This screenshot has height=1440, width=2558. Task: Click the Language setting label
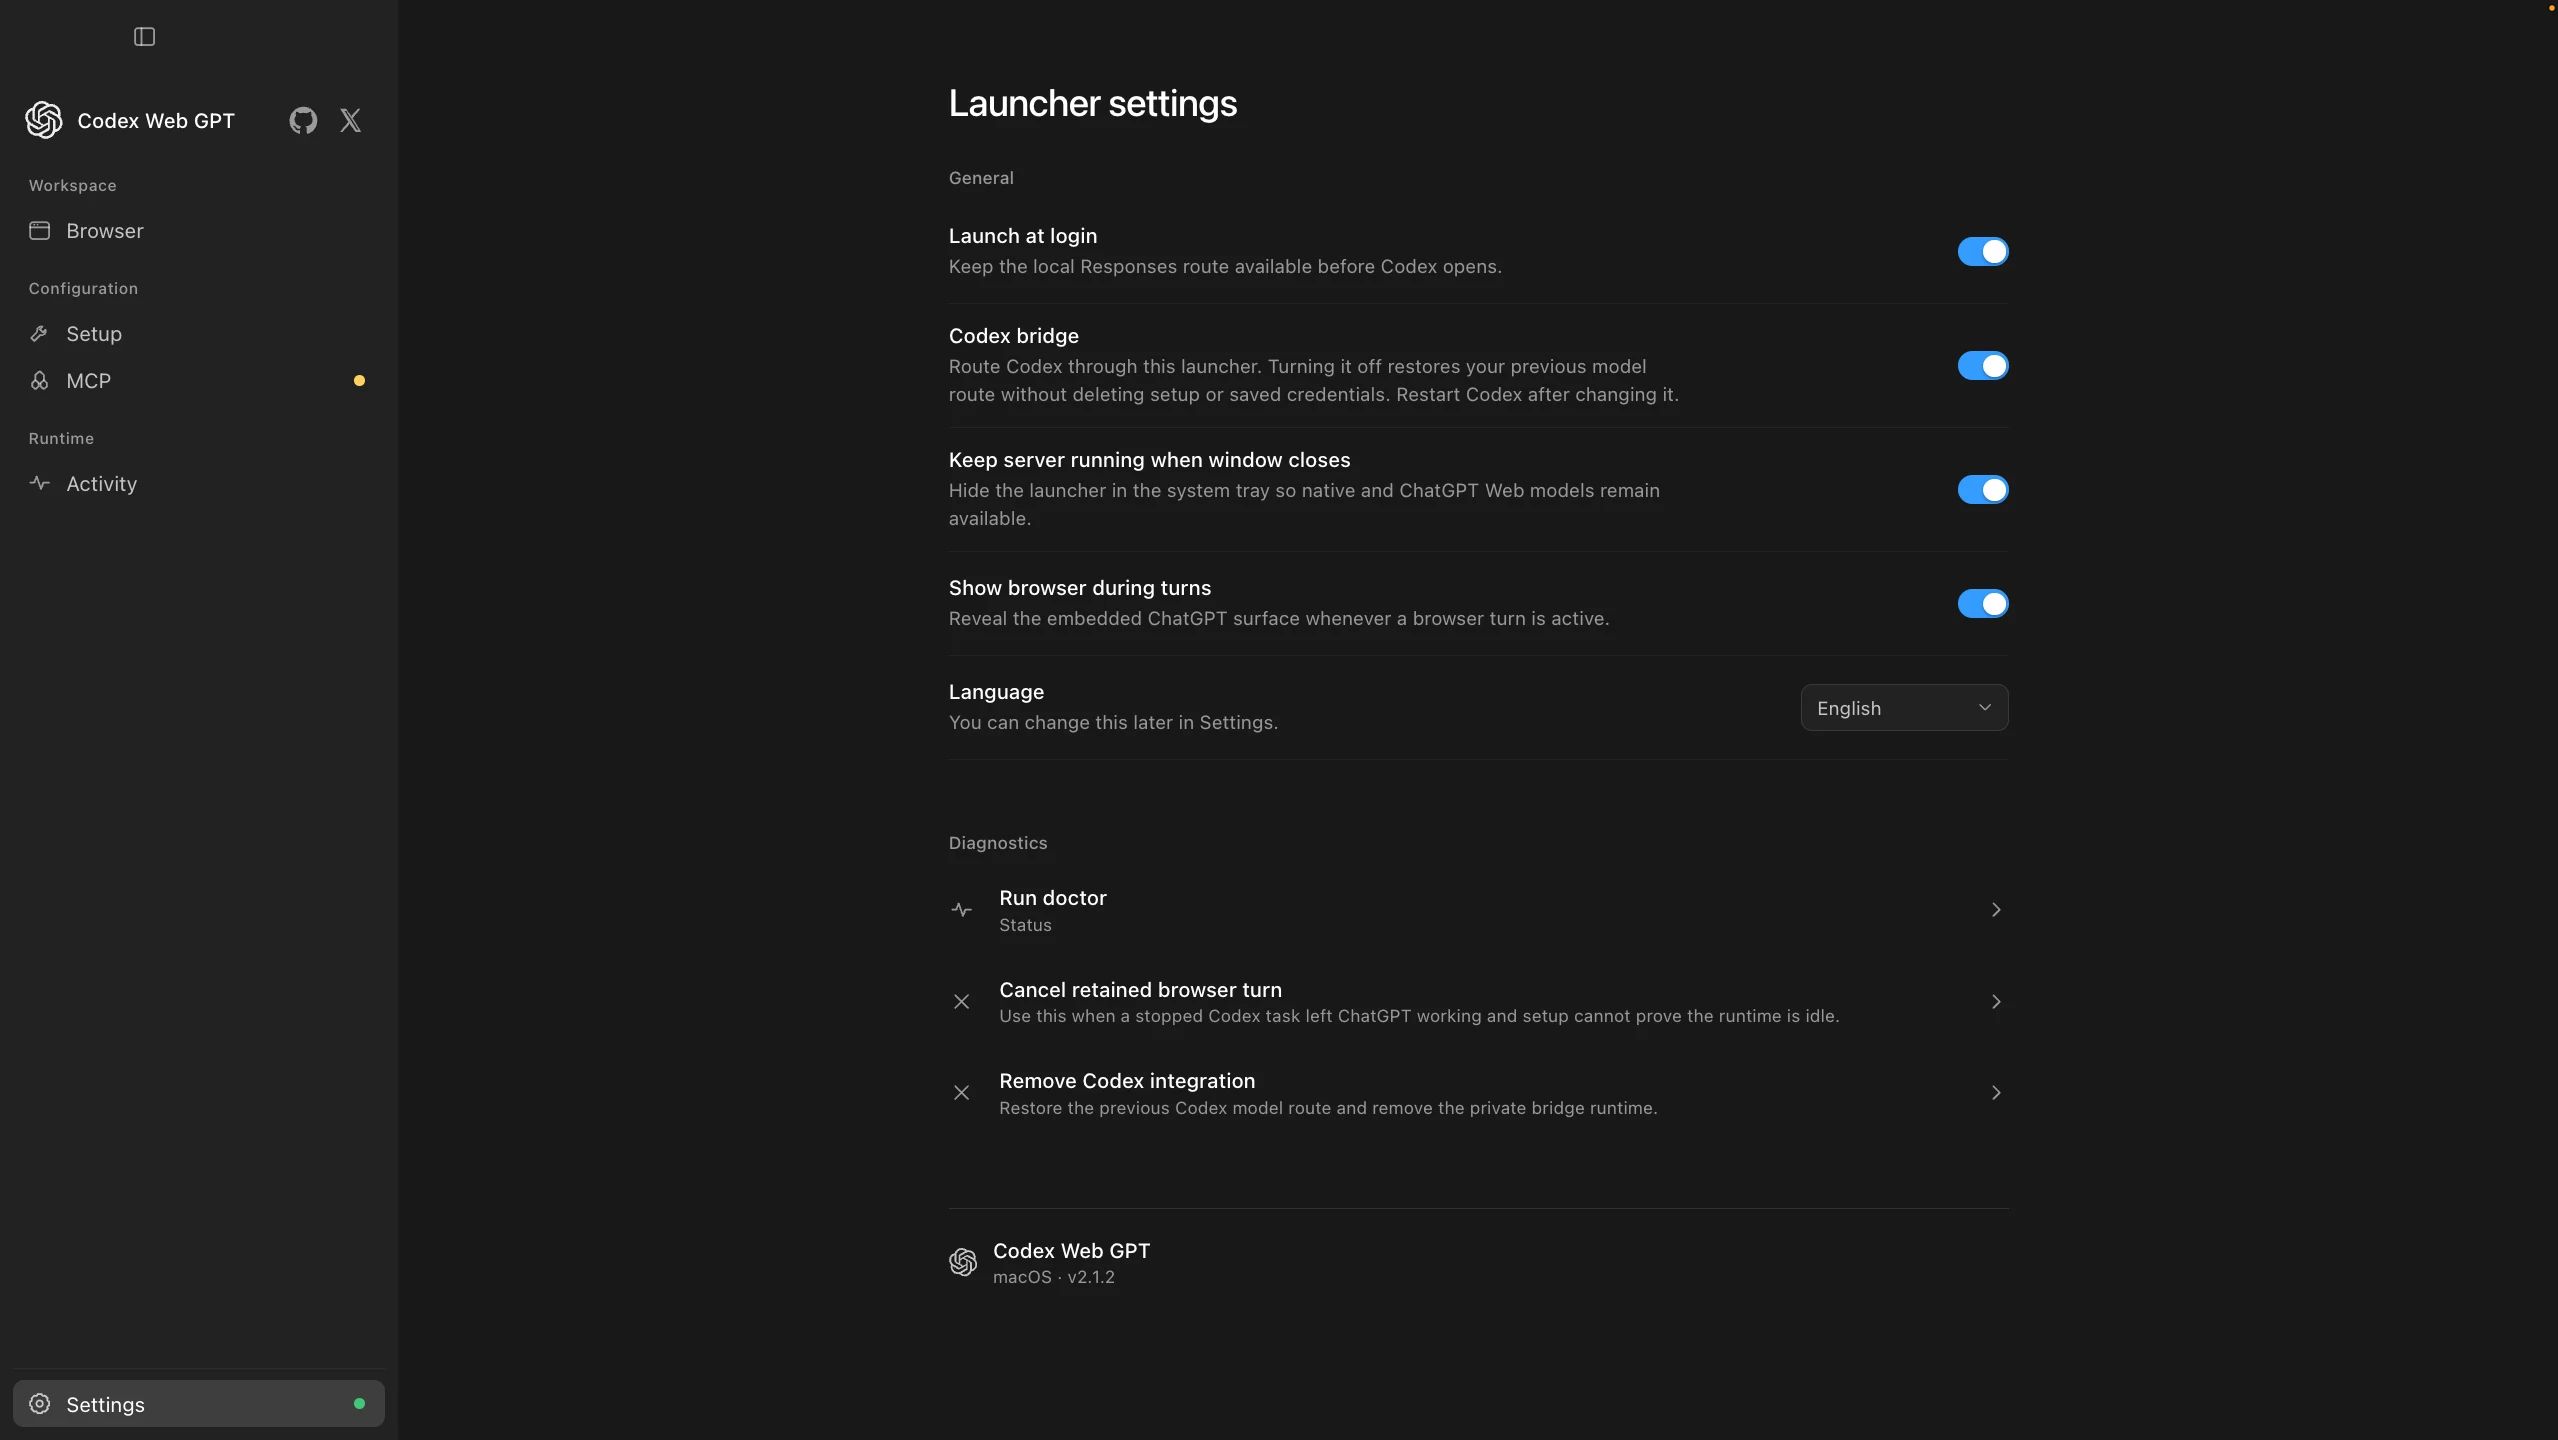[996, 692]
